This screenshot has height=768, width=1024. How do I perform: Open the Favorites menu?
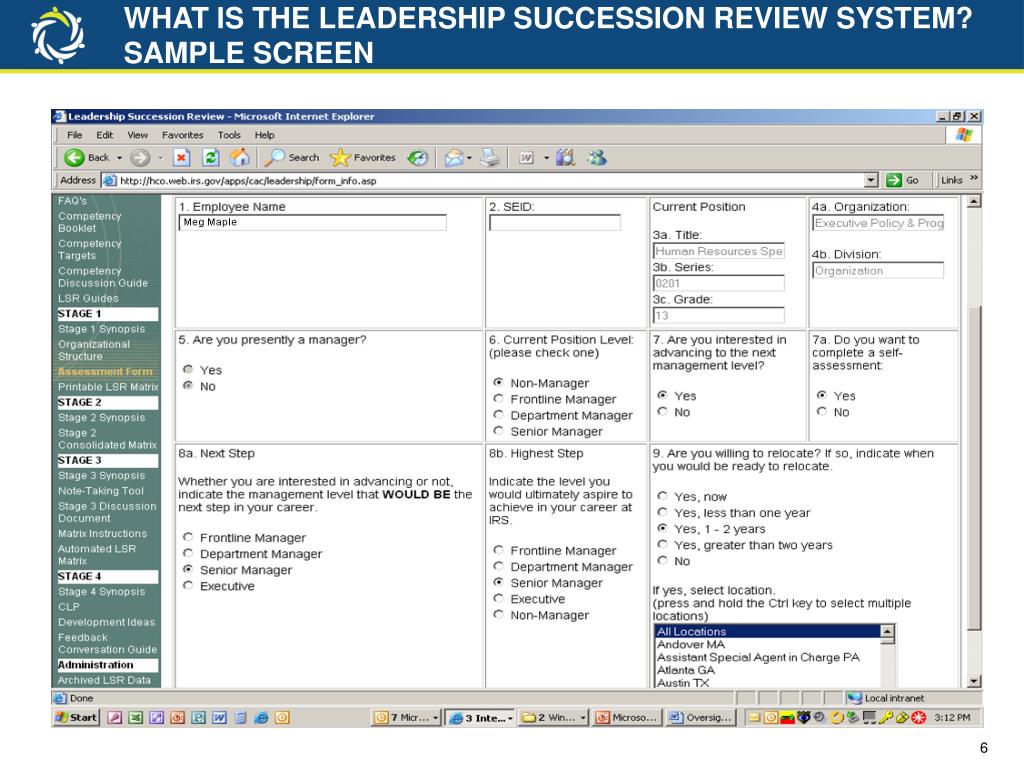click(183, 135)
